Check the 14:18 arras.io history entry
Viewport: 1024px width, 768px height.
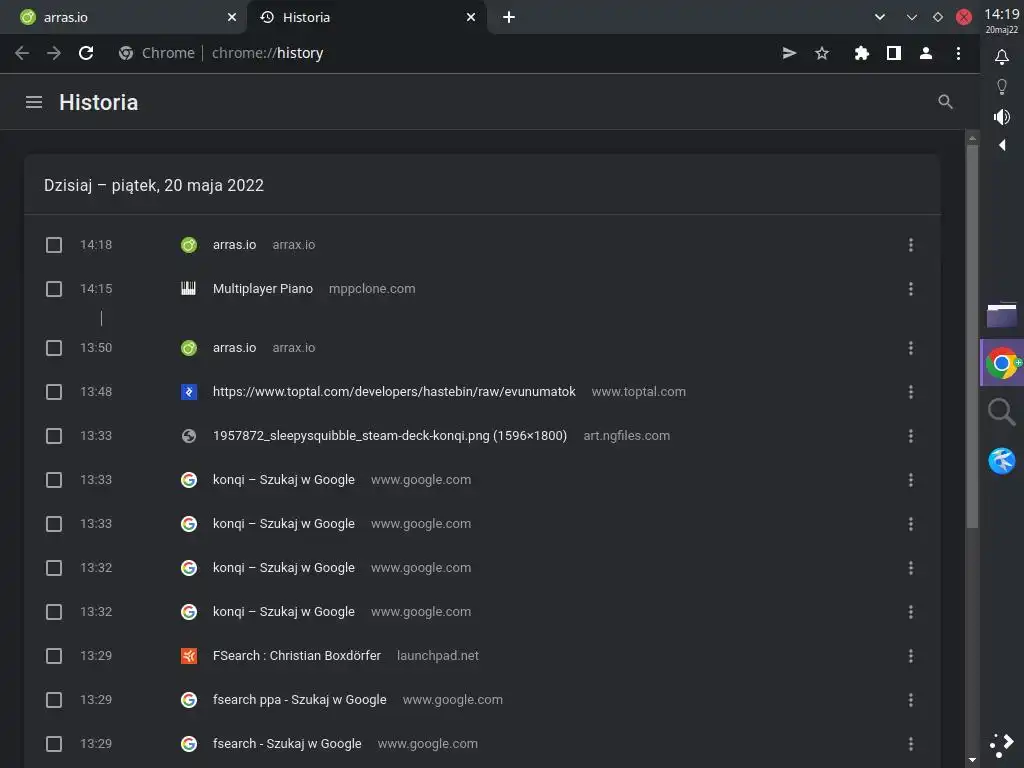tap(54, 245)
